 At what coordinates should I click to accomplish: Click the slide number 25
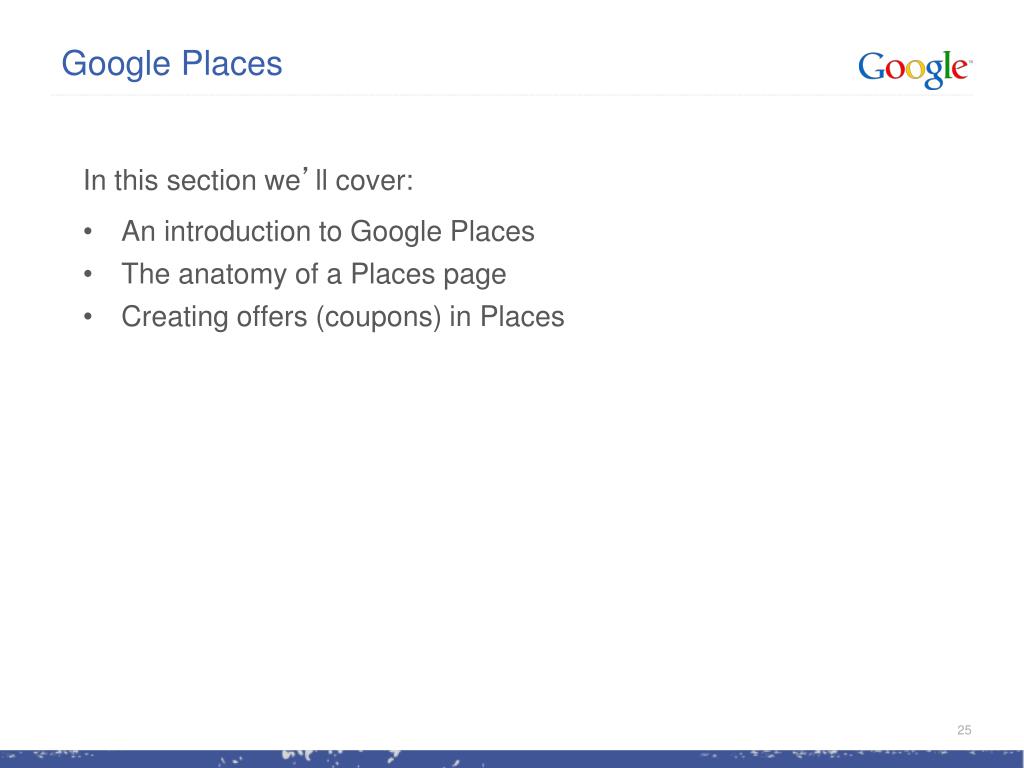[x=964, y=730]
